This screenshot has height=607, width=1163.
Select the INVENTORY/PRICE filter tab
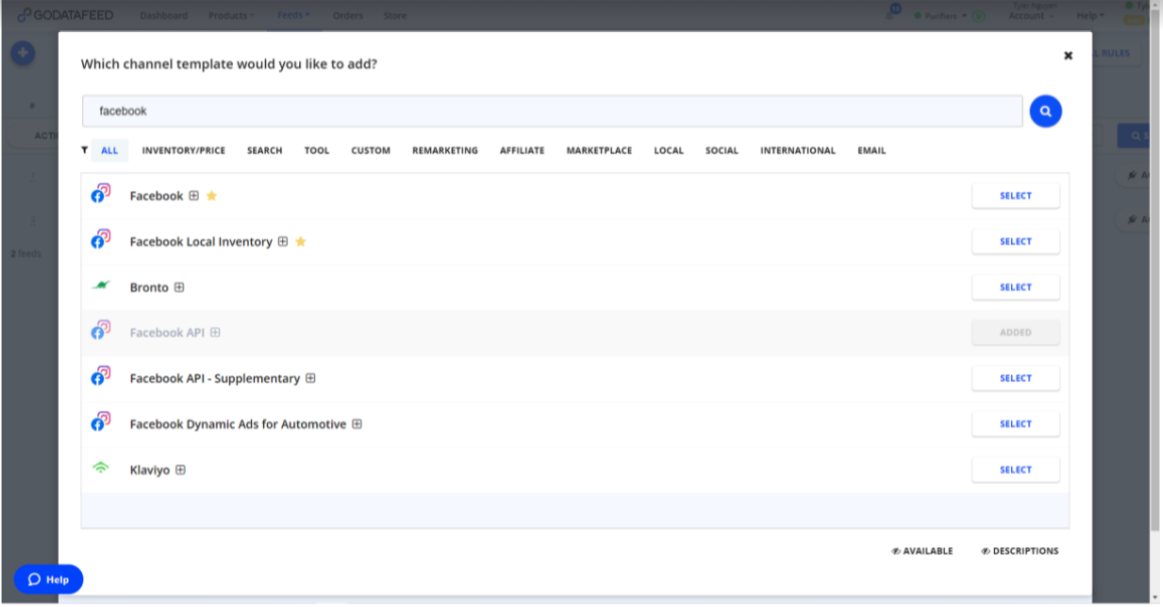[183, 151]
